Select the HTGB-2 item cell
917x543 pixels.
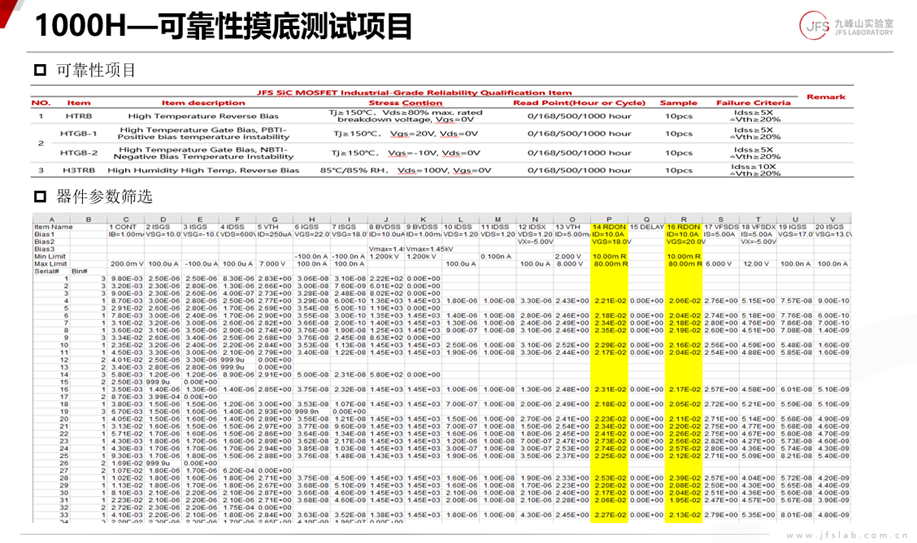pyautogui.click(x=78, y=153)
